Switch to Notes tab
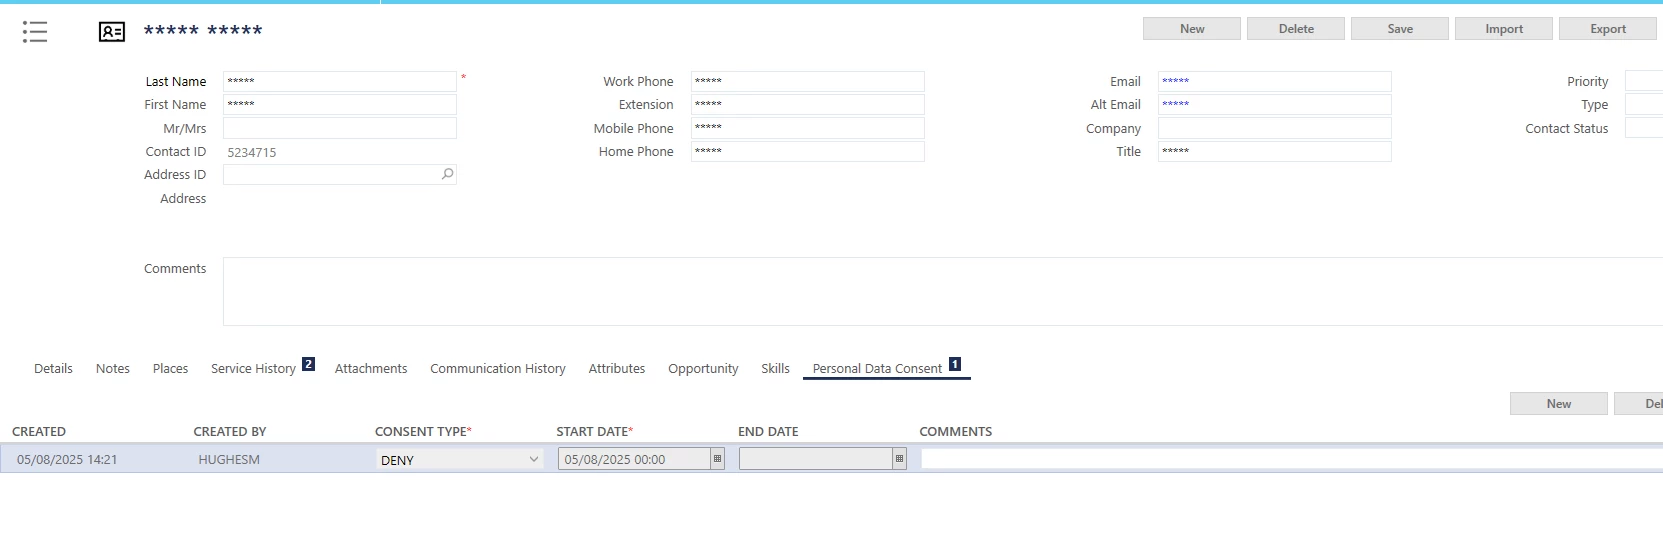 click(113, 369)
